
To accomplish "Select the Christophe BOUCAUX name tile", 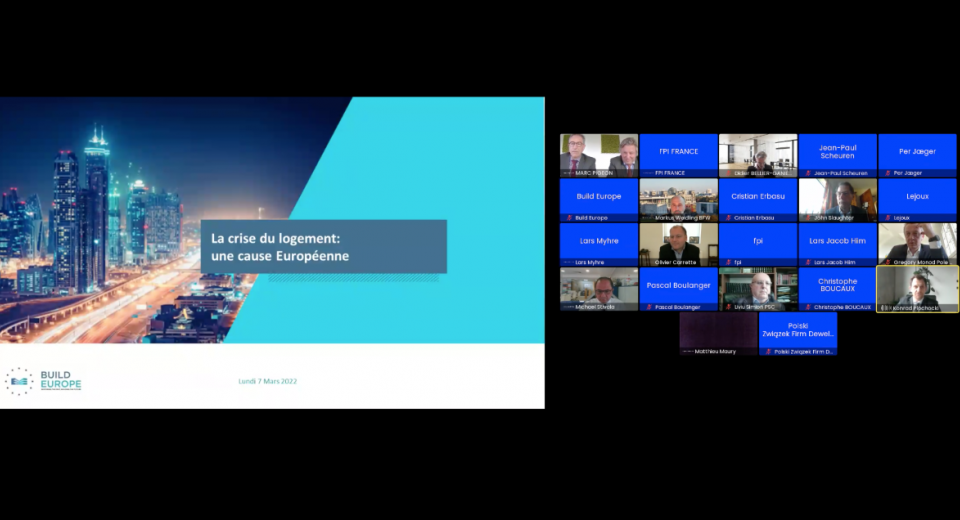I will 838,289.
